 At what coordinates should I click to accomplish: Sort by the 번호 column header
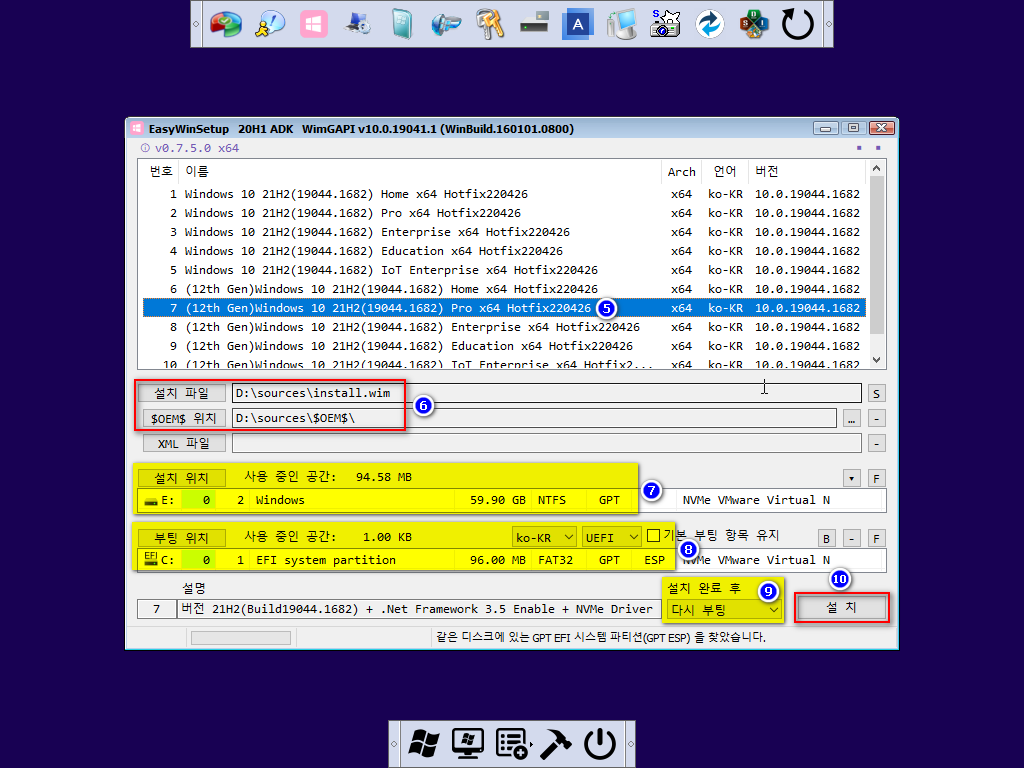161,171
